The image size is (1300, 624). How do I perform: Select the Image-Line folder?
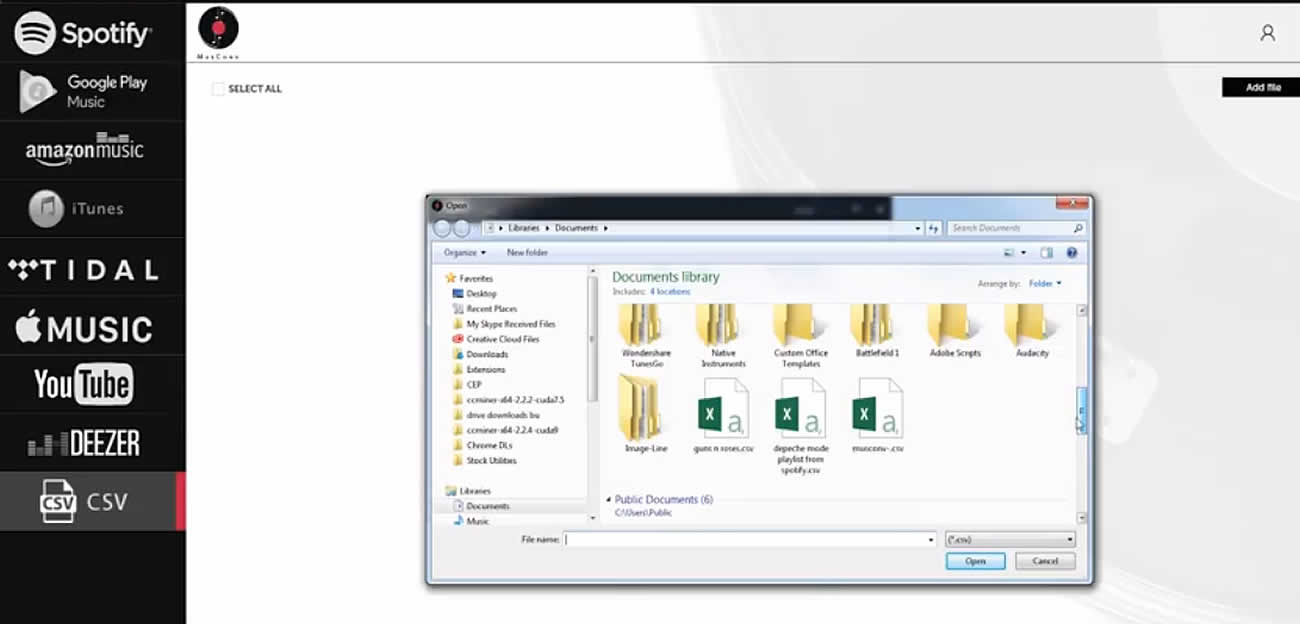pyautogui.click(x=646, y=414)
